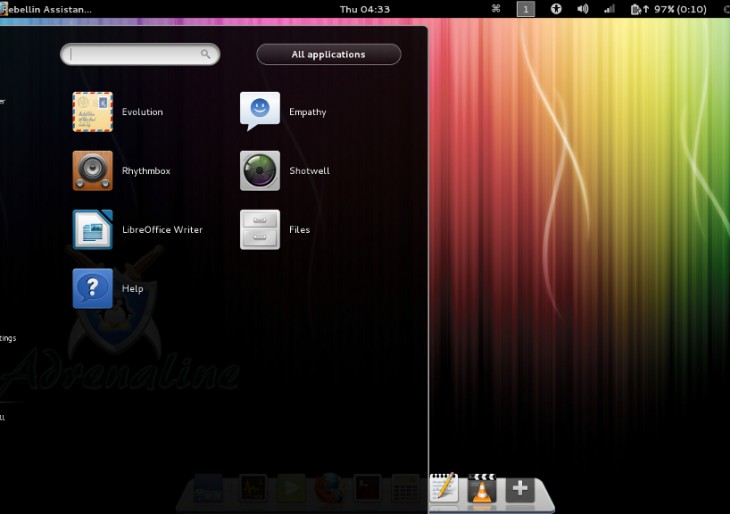The image size is (730, 514).
Task: Open Firefox from the dimmed dock
Action: tap(327, 490)
